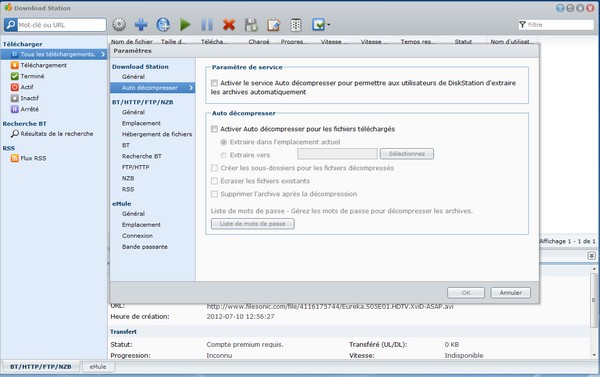Screen dimensions: 600x377
Task: Open Général under Download Station
Action: coord(133,77)
